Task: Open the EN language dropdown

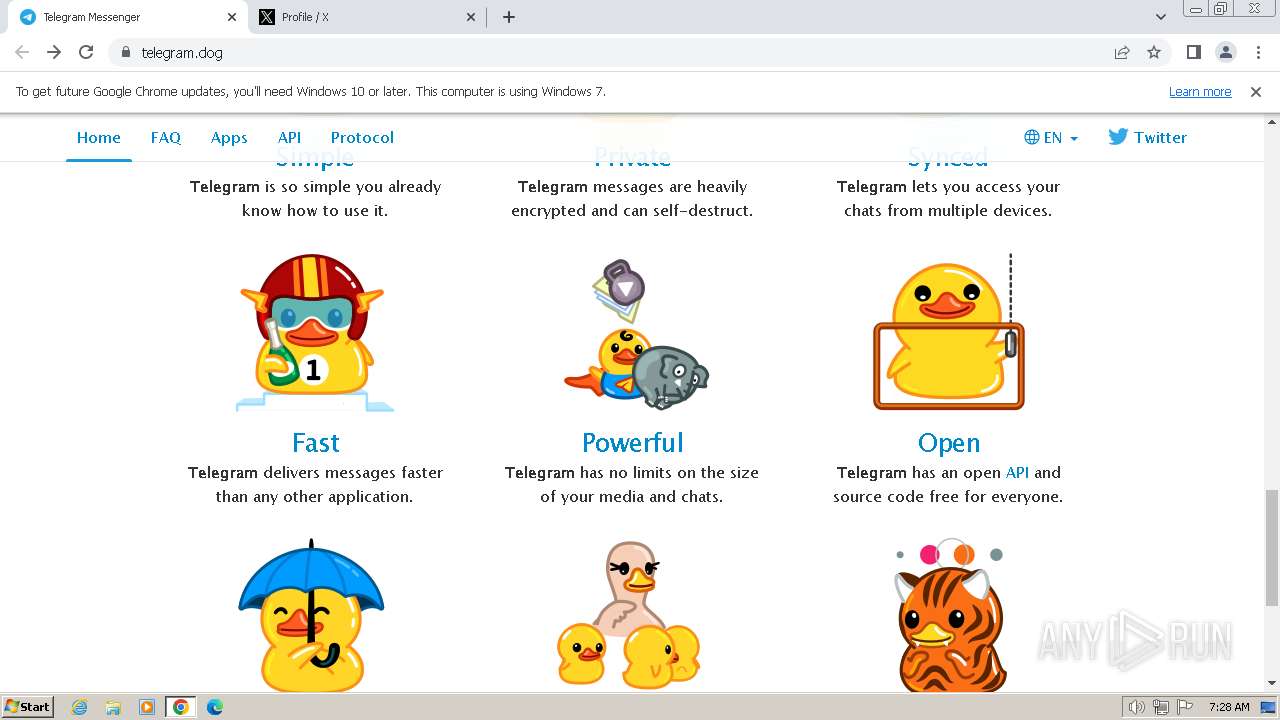Action: point(1051,138)
